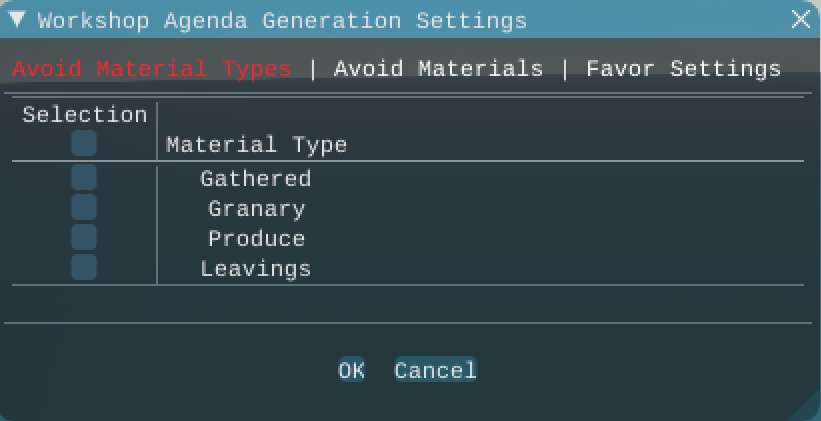
Task: Enable the Gathered material type checkbox
Action: (84, 178)
